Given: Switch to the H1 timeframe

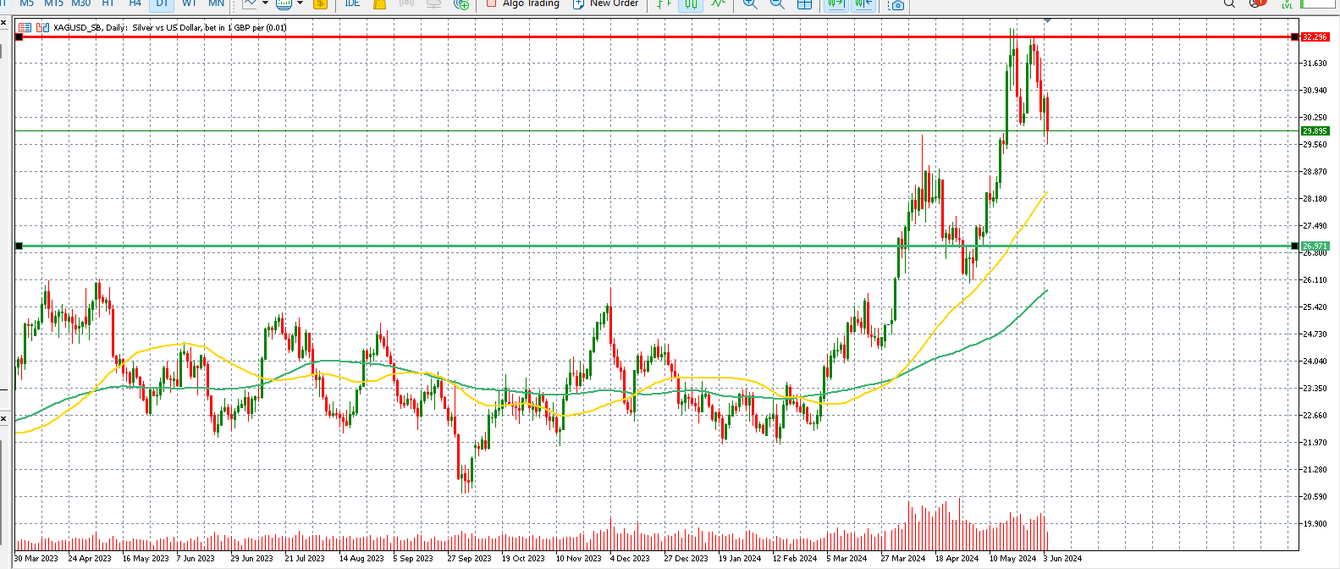Looking at the screenshot, I should [x=108, y=3].
